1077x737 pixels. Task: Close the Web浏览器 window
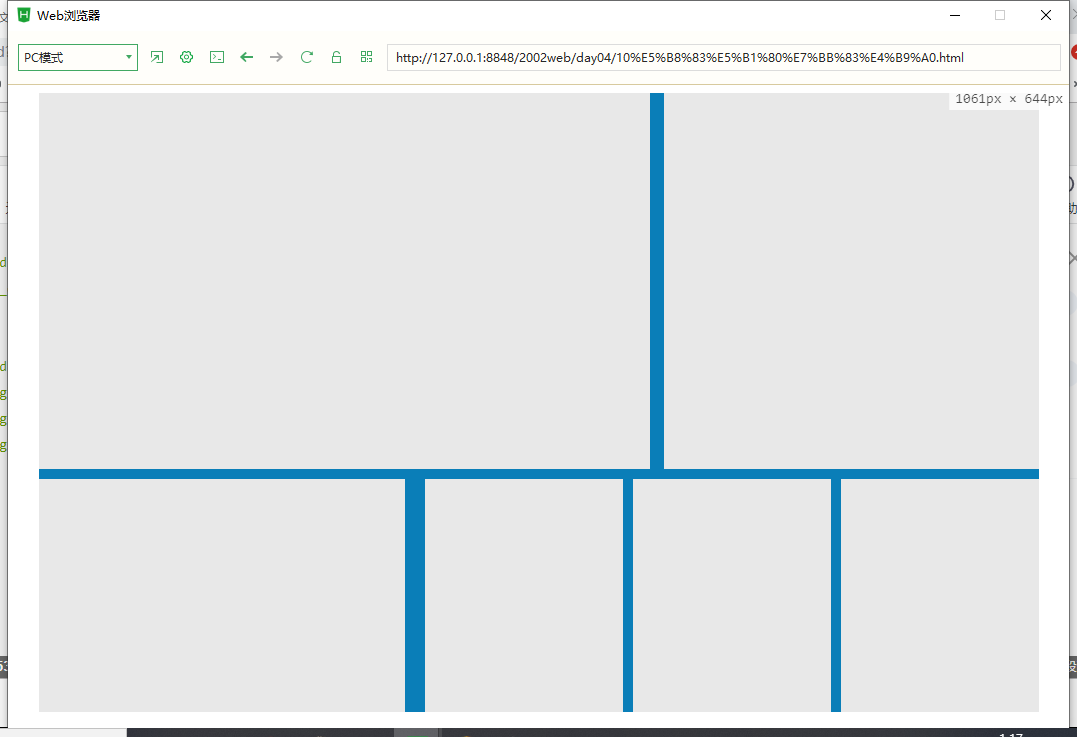pos(1045,15)
